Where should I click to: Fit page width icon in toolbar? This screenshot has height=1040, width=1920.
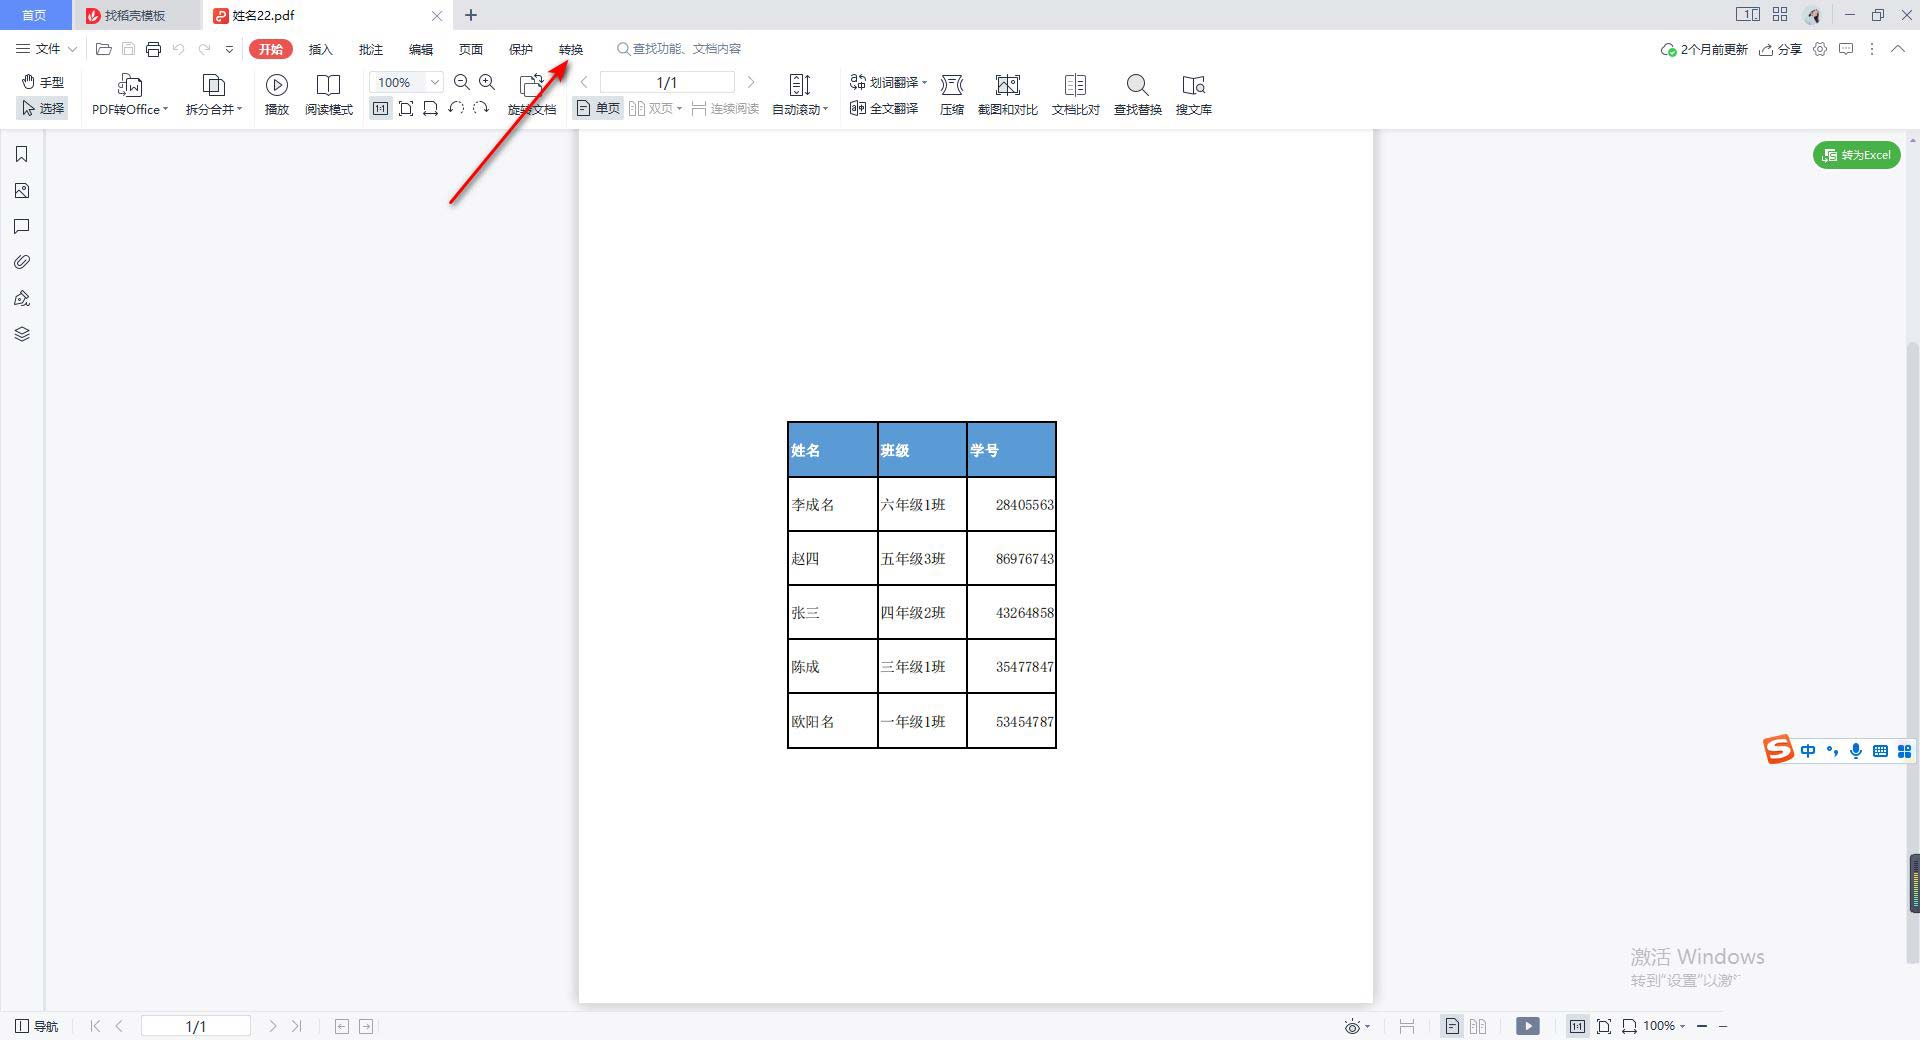click(431, 108)
